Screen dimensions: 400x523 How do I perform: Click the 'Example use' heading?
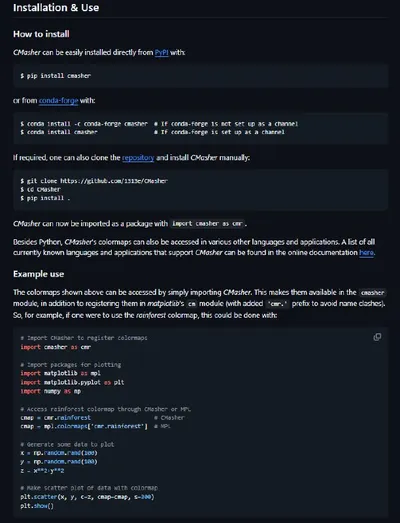point(39,274)
